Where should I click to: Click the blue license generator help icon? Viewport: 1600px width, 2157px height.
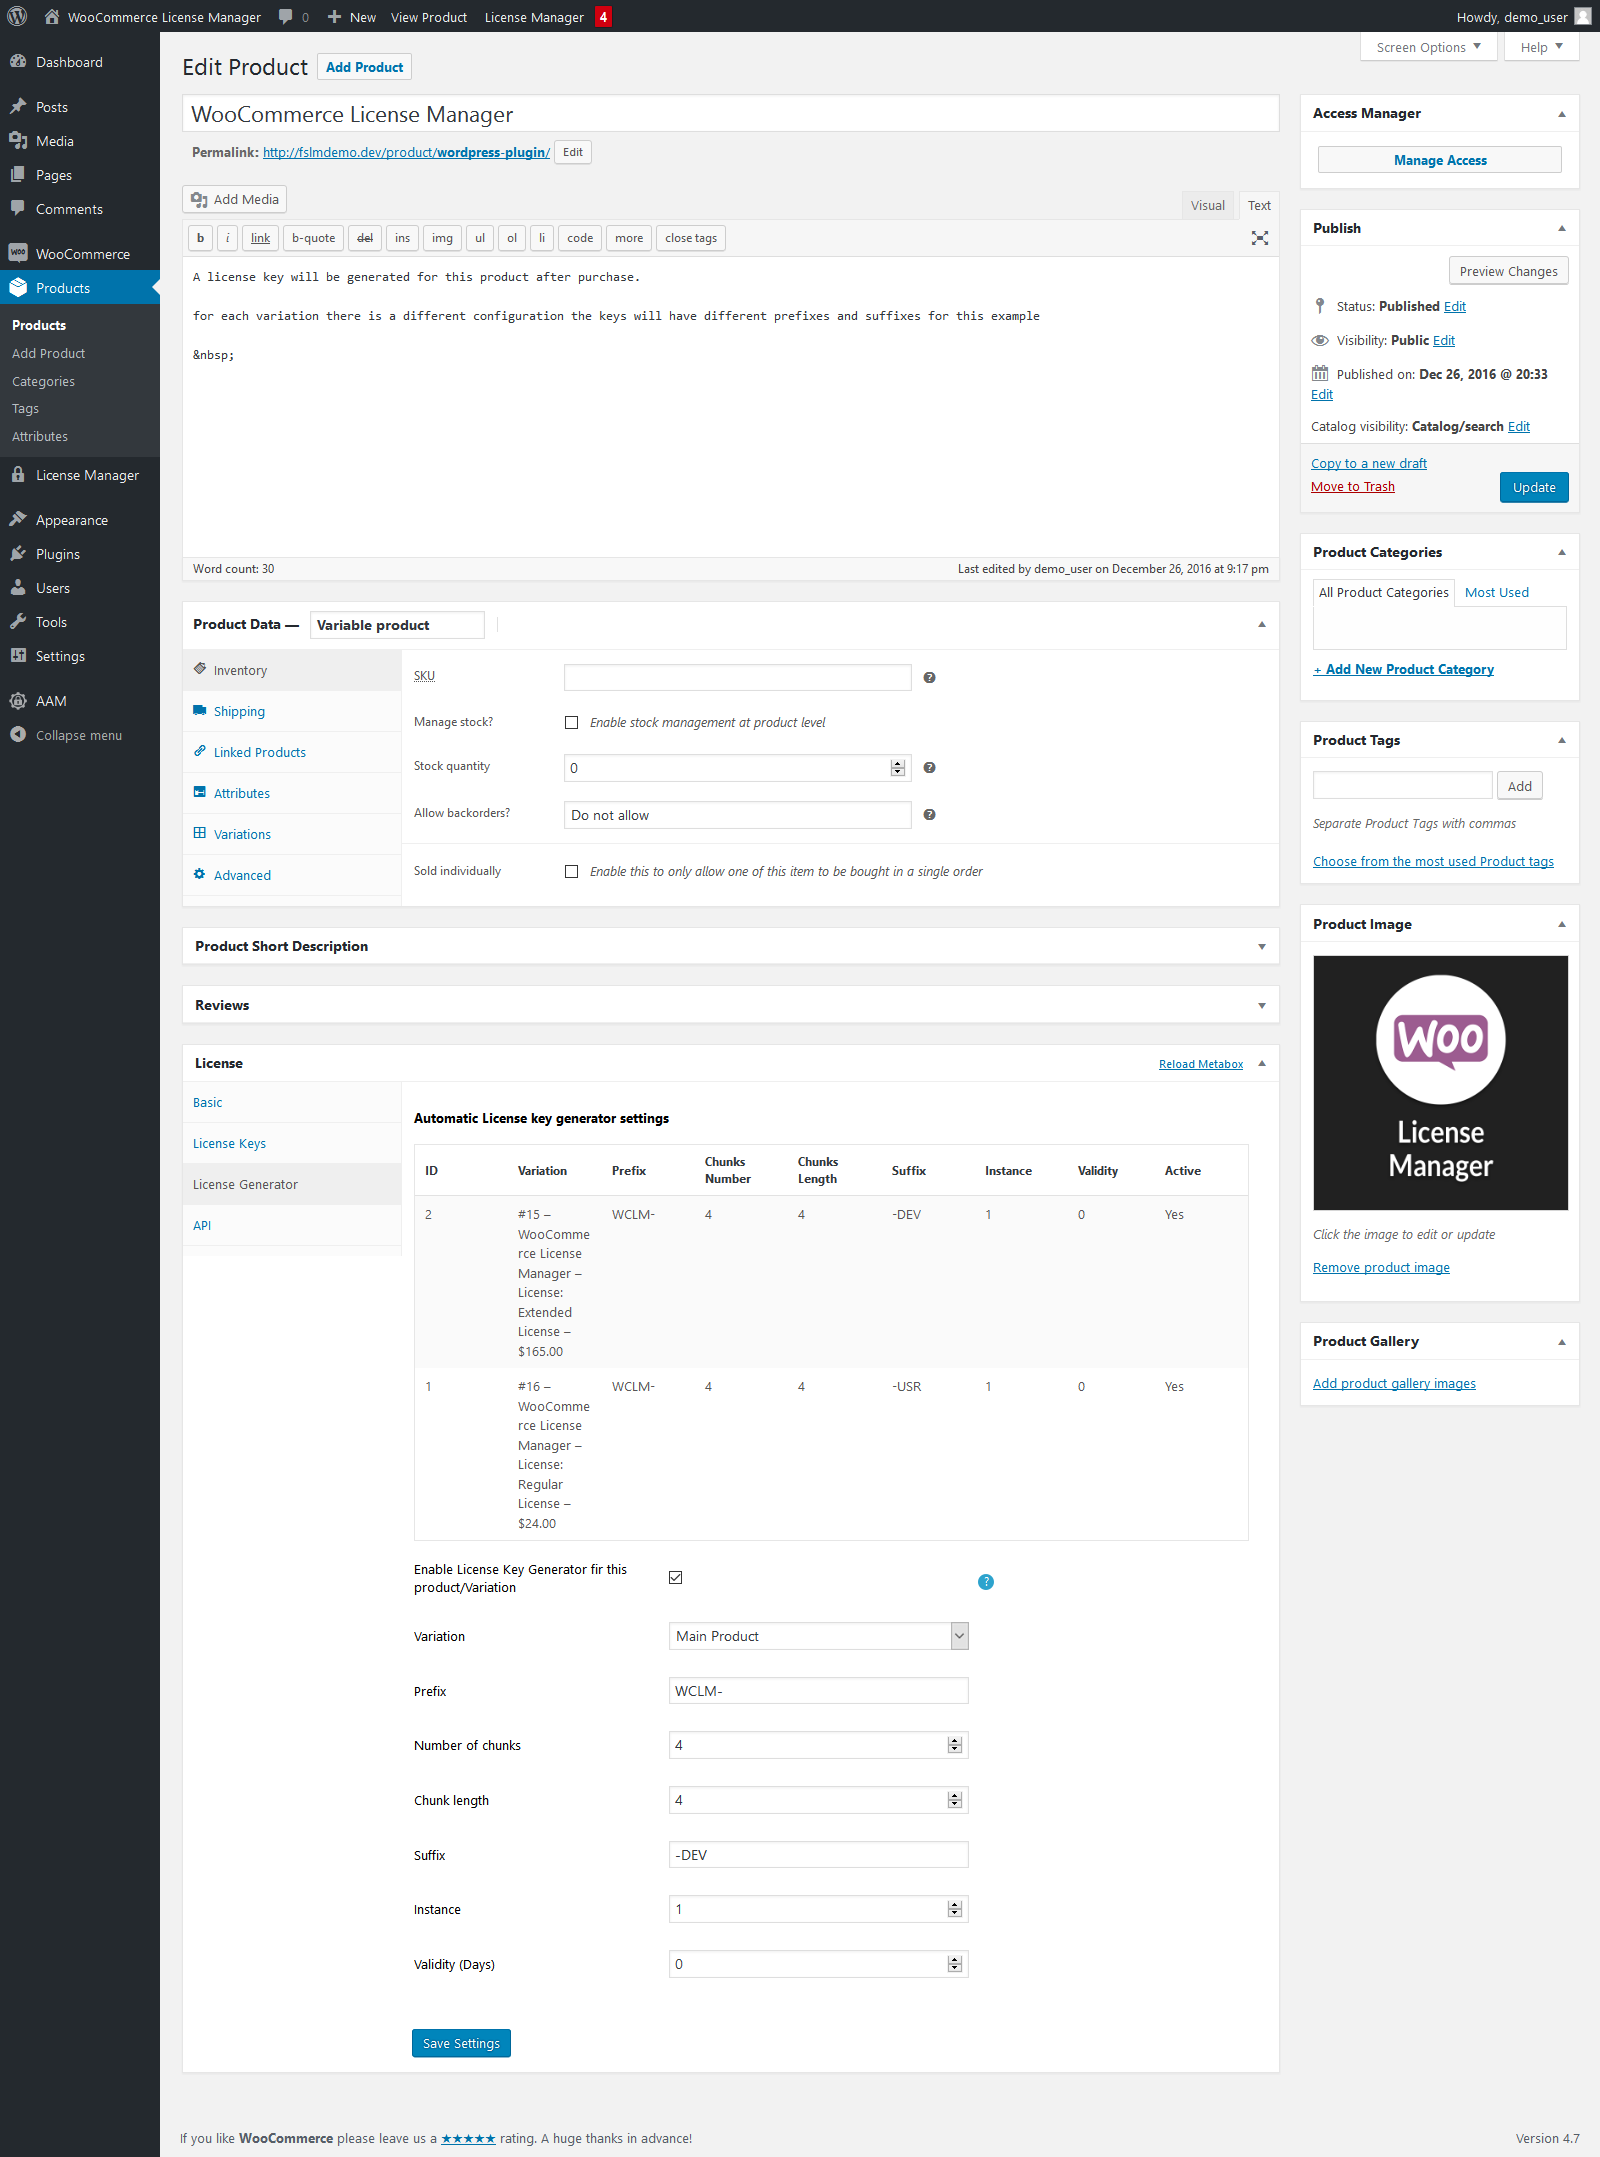click(x=986, y=1582)
